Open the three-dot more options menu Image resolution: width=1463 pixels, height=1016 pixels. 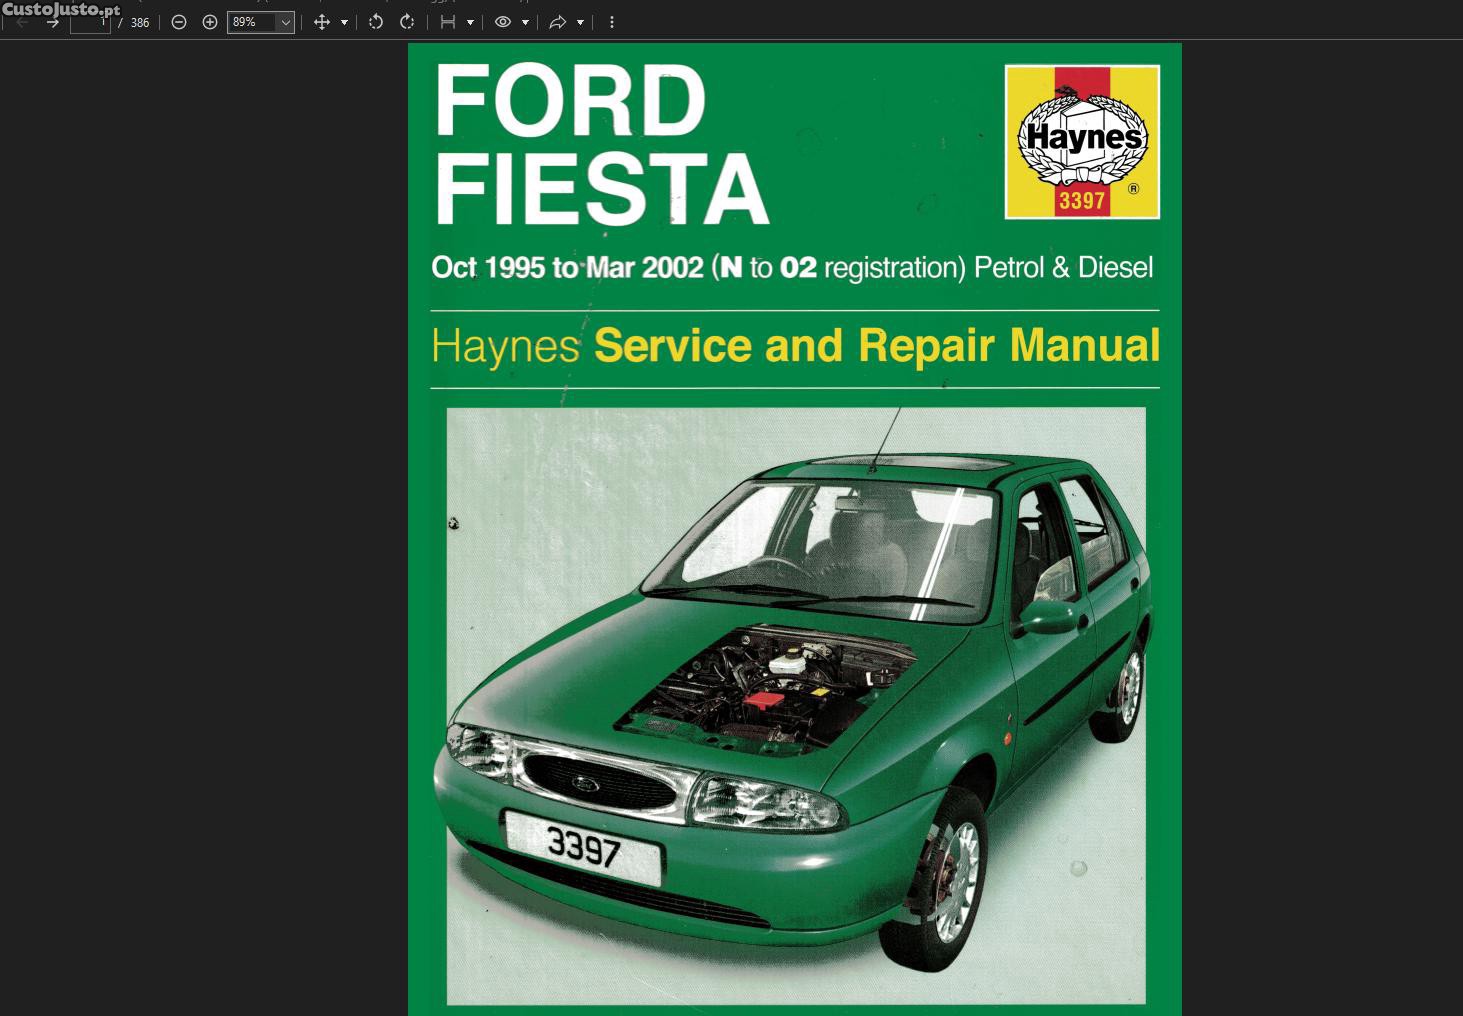pos(612,22)
